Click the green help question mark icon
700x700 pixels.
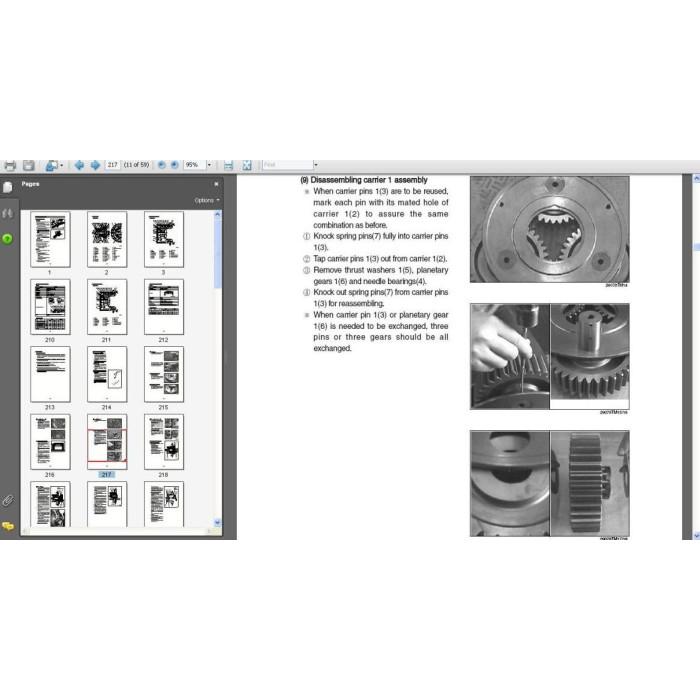pyautogui.click(x=8, y=239)
